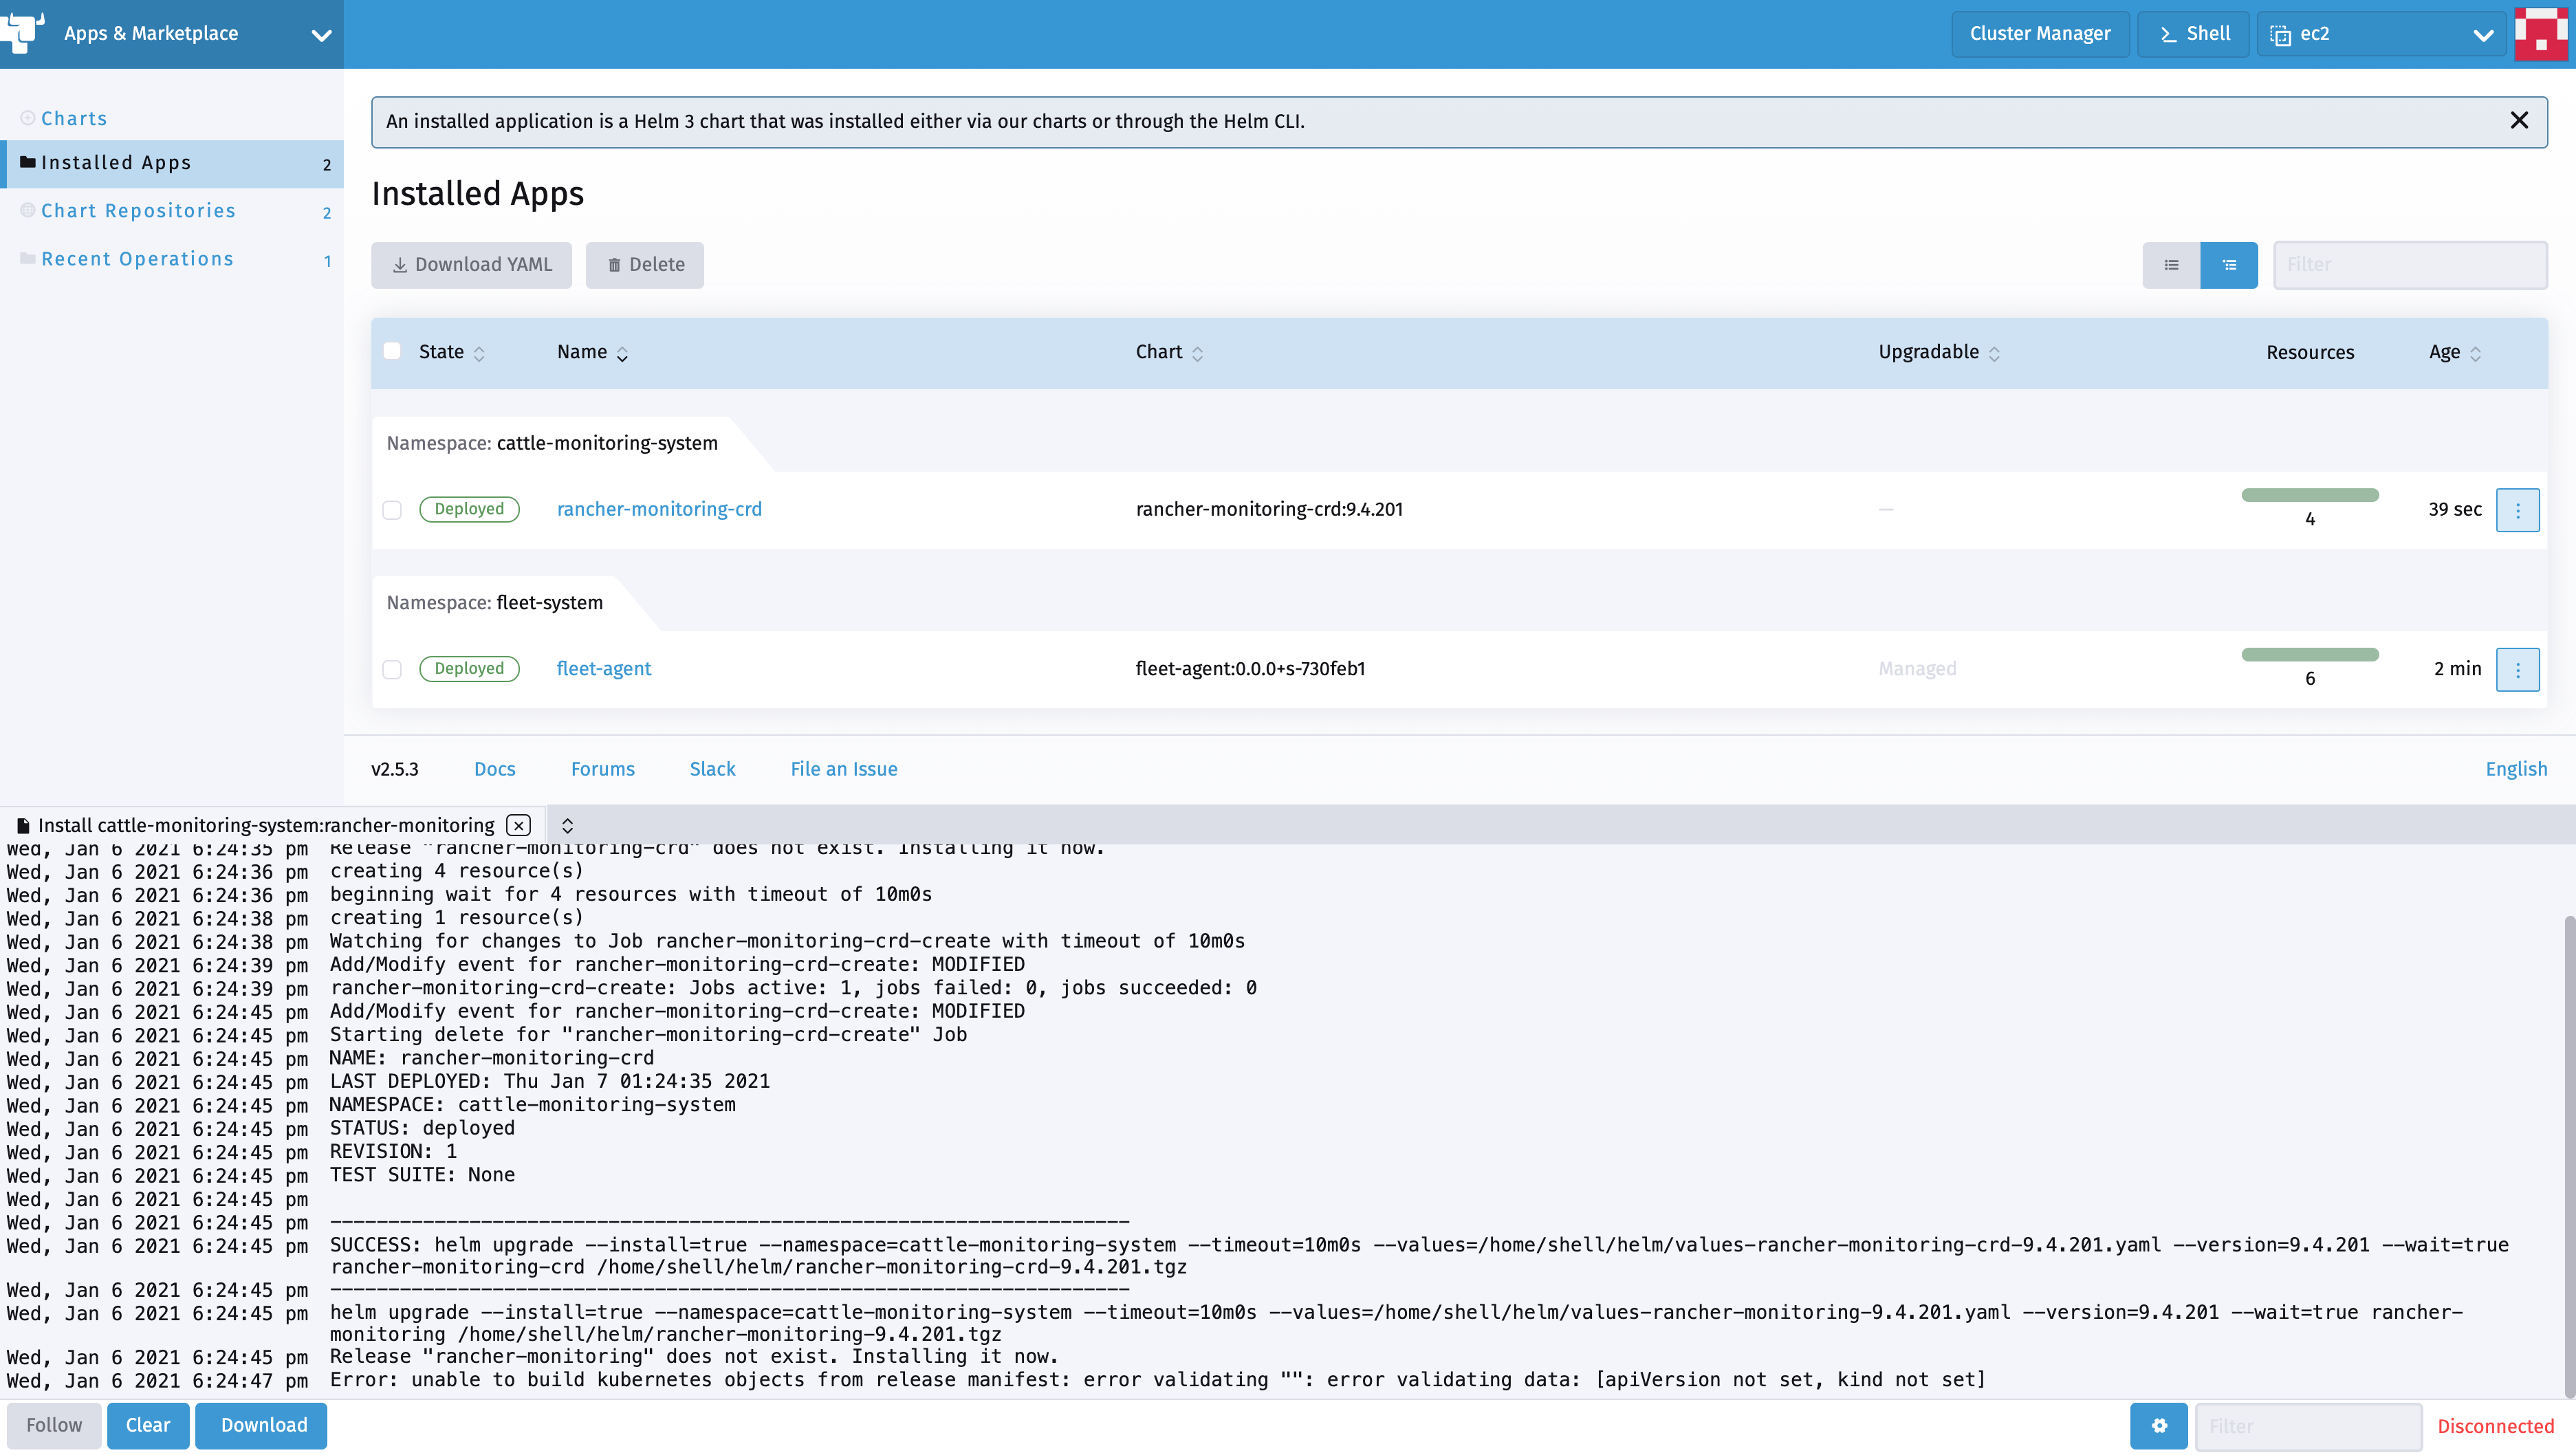Click the fleet-agent resources progress bar
2576x1455 pixels.
[x=2310, y=654]
